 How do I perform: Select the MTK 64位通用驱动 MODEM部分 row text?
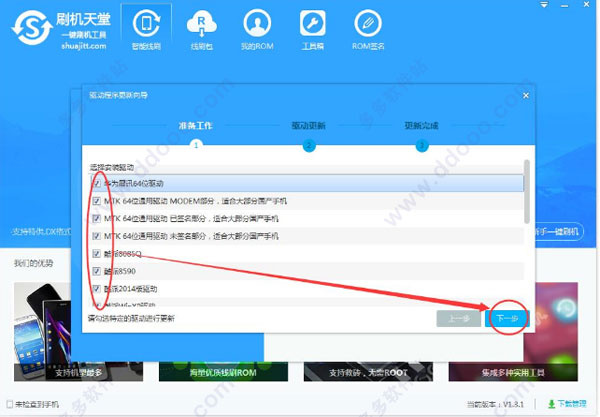tap(195, 201)
